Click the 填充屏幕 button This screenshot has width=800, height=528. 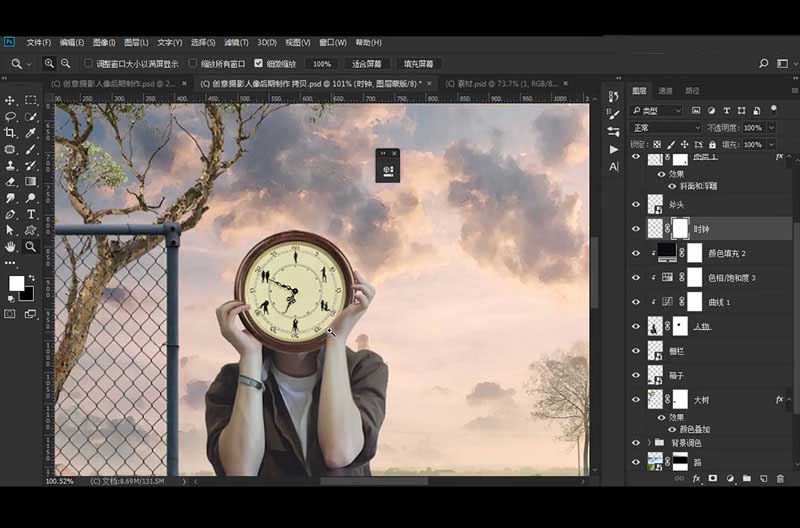(x=418, y=64)
